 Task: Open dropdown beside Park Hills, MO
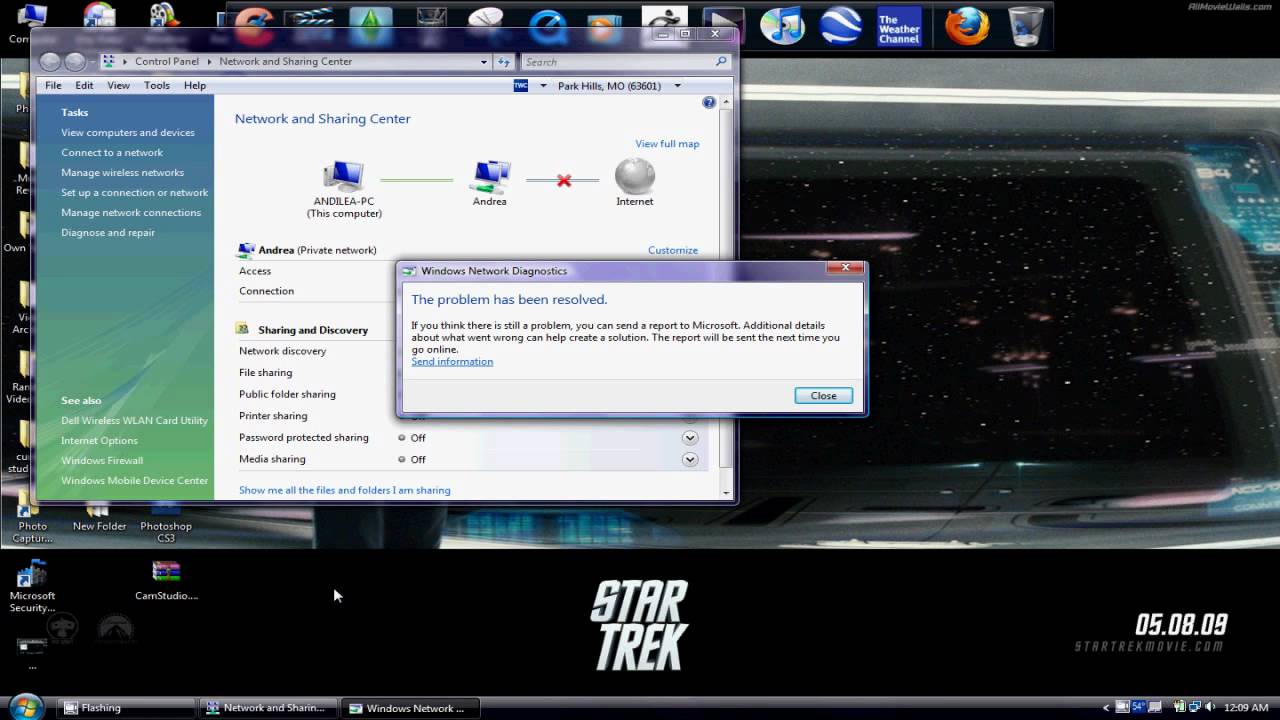677,86
